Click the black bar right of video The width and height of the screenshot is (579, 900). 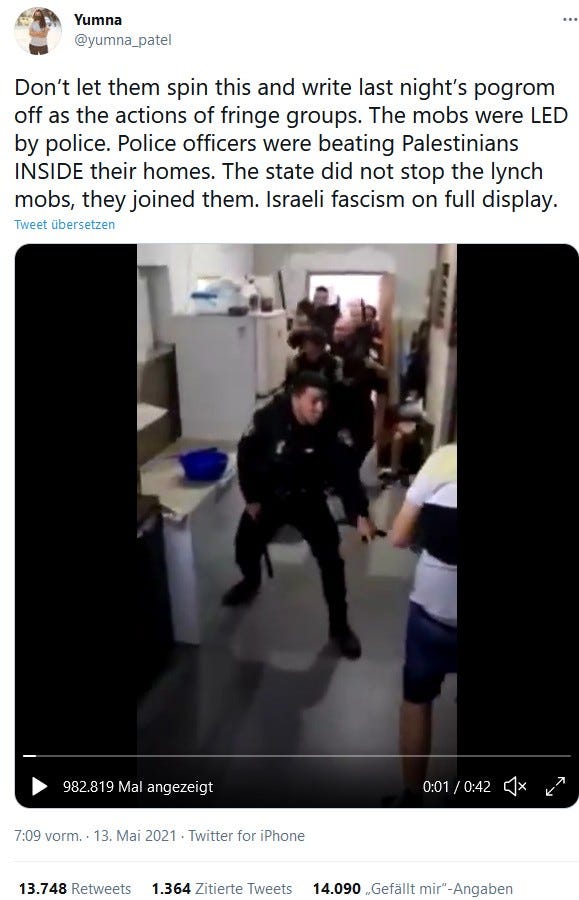click(517, 494)
